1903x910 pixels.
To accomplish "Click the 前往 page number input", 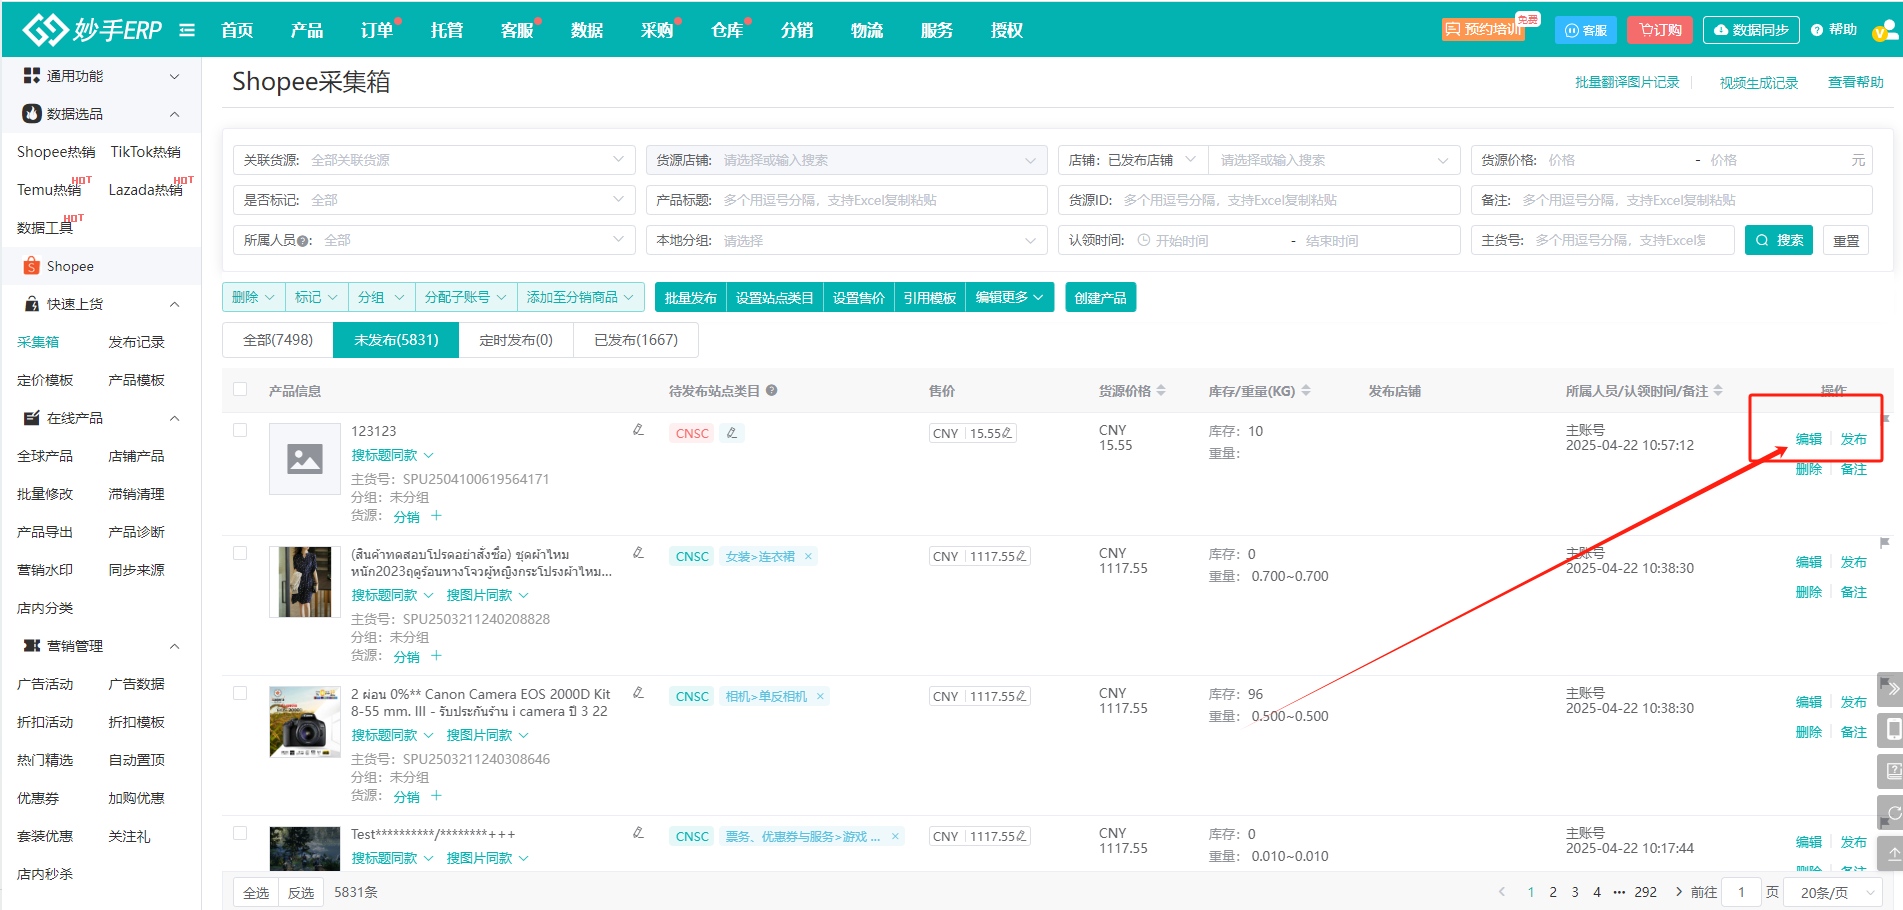I will (1741, 892).
